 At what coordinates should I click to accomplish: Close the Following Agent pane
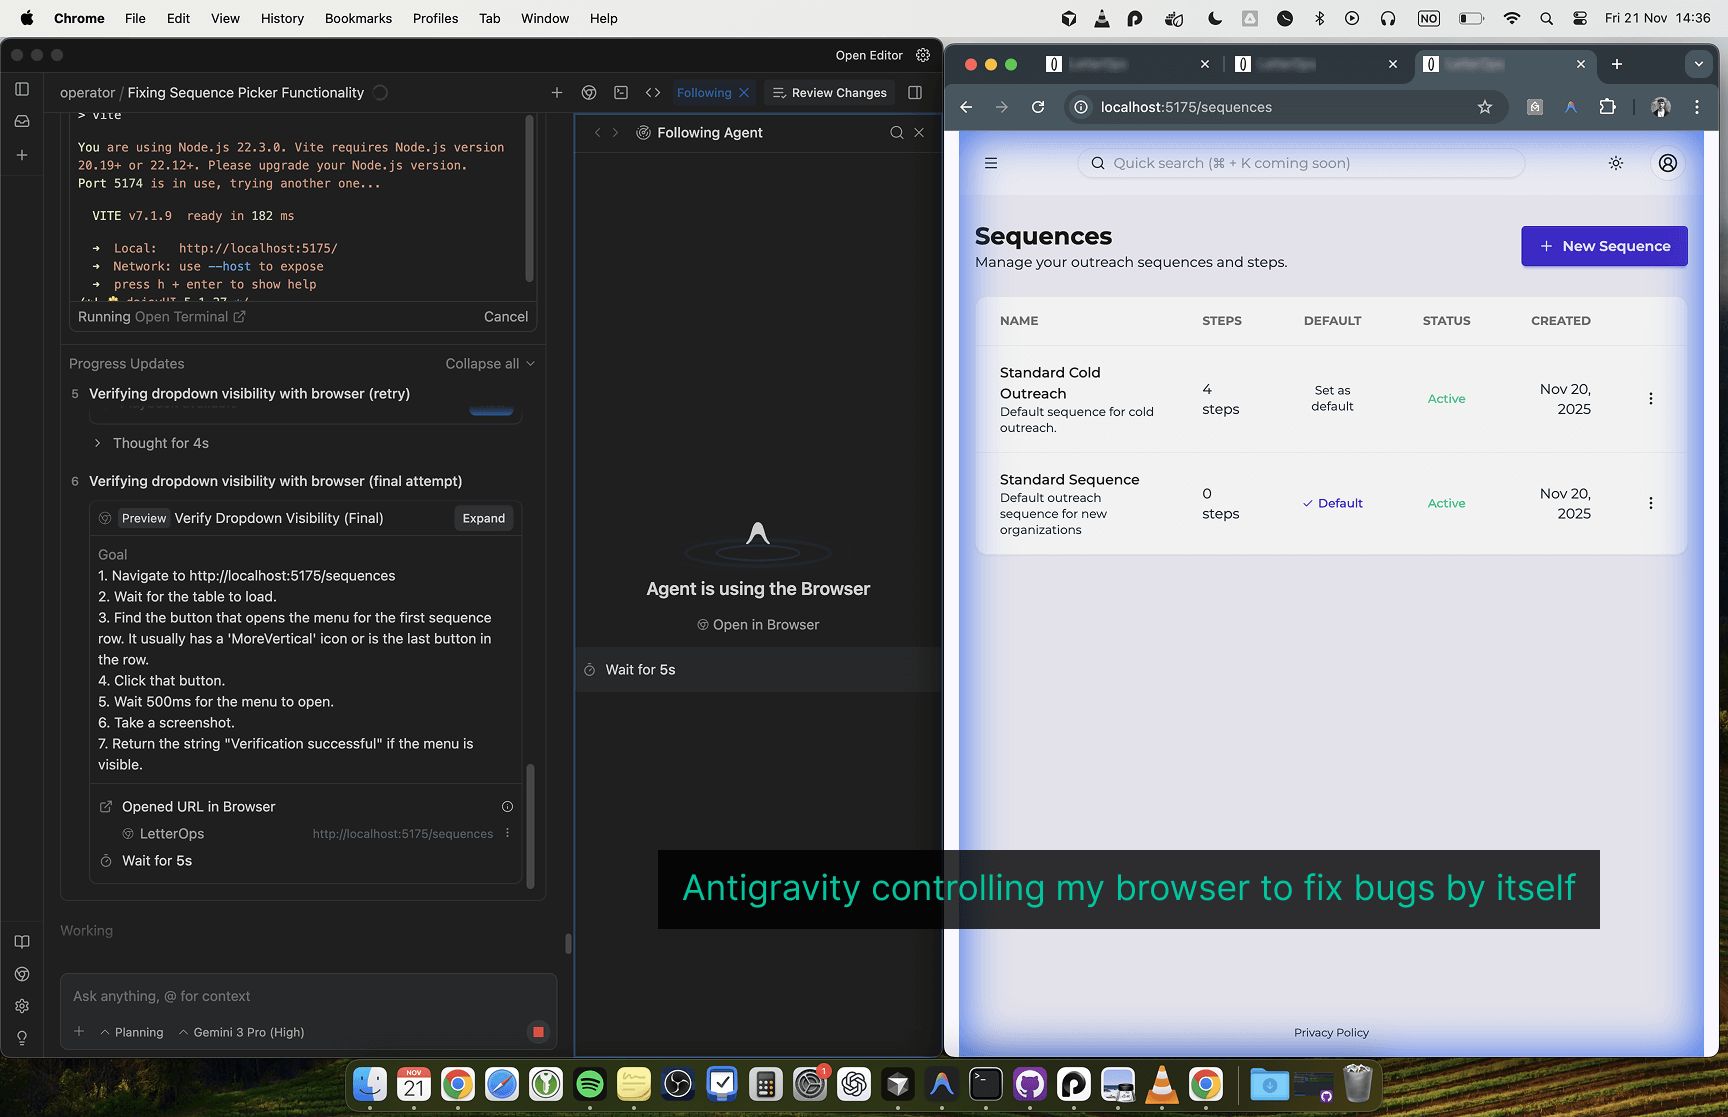[x=919, y=133]
